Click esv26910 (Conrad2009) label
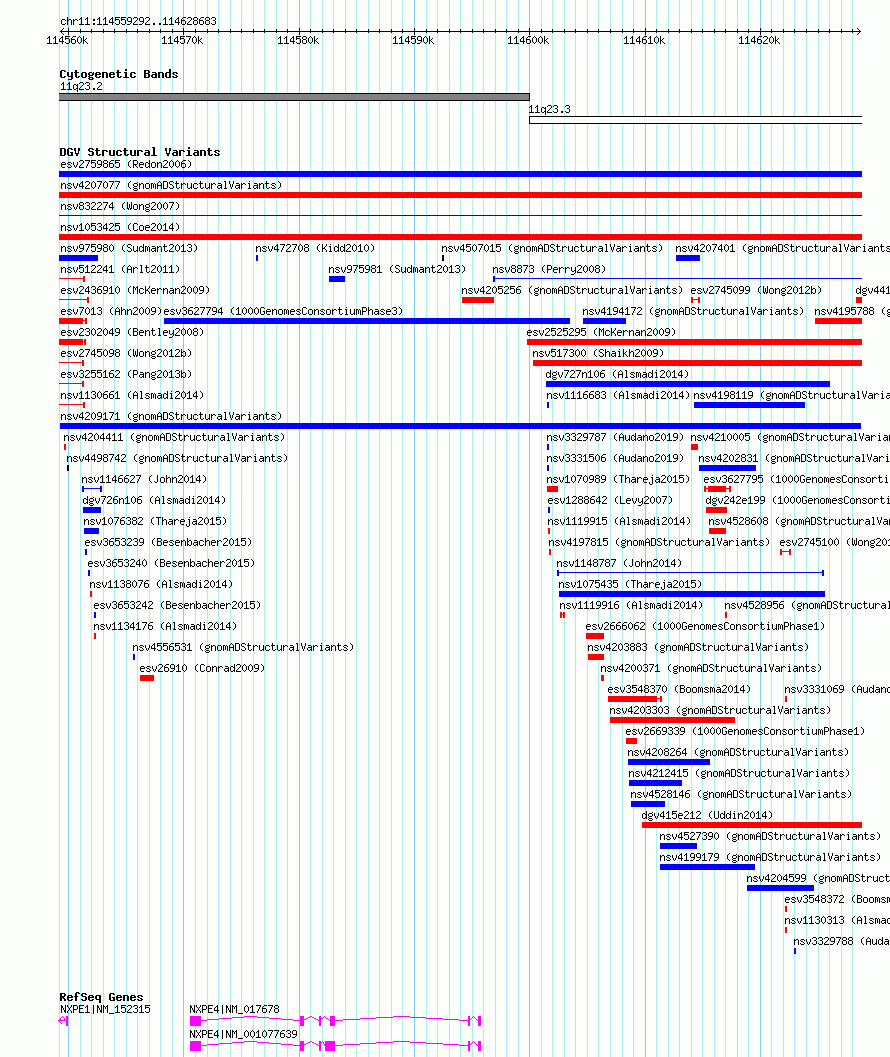The image size is (890, 1057). click(x=202, y=667)
